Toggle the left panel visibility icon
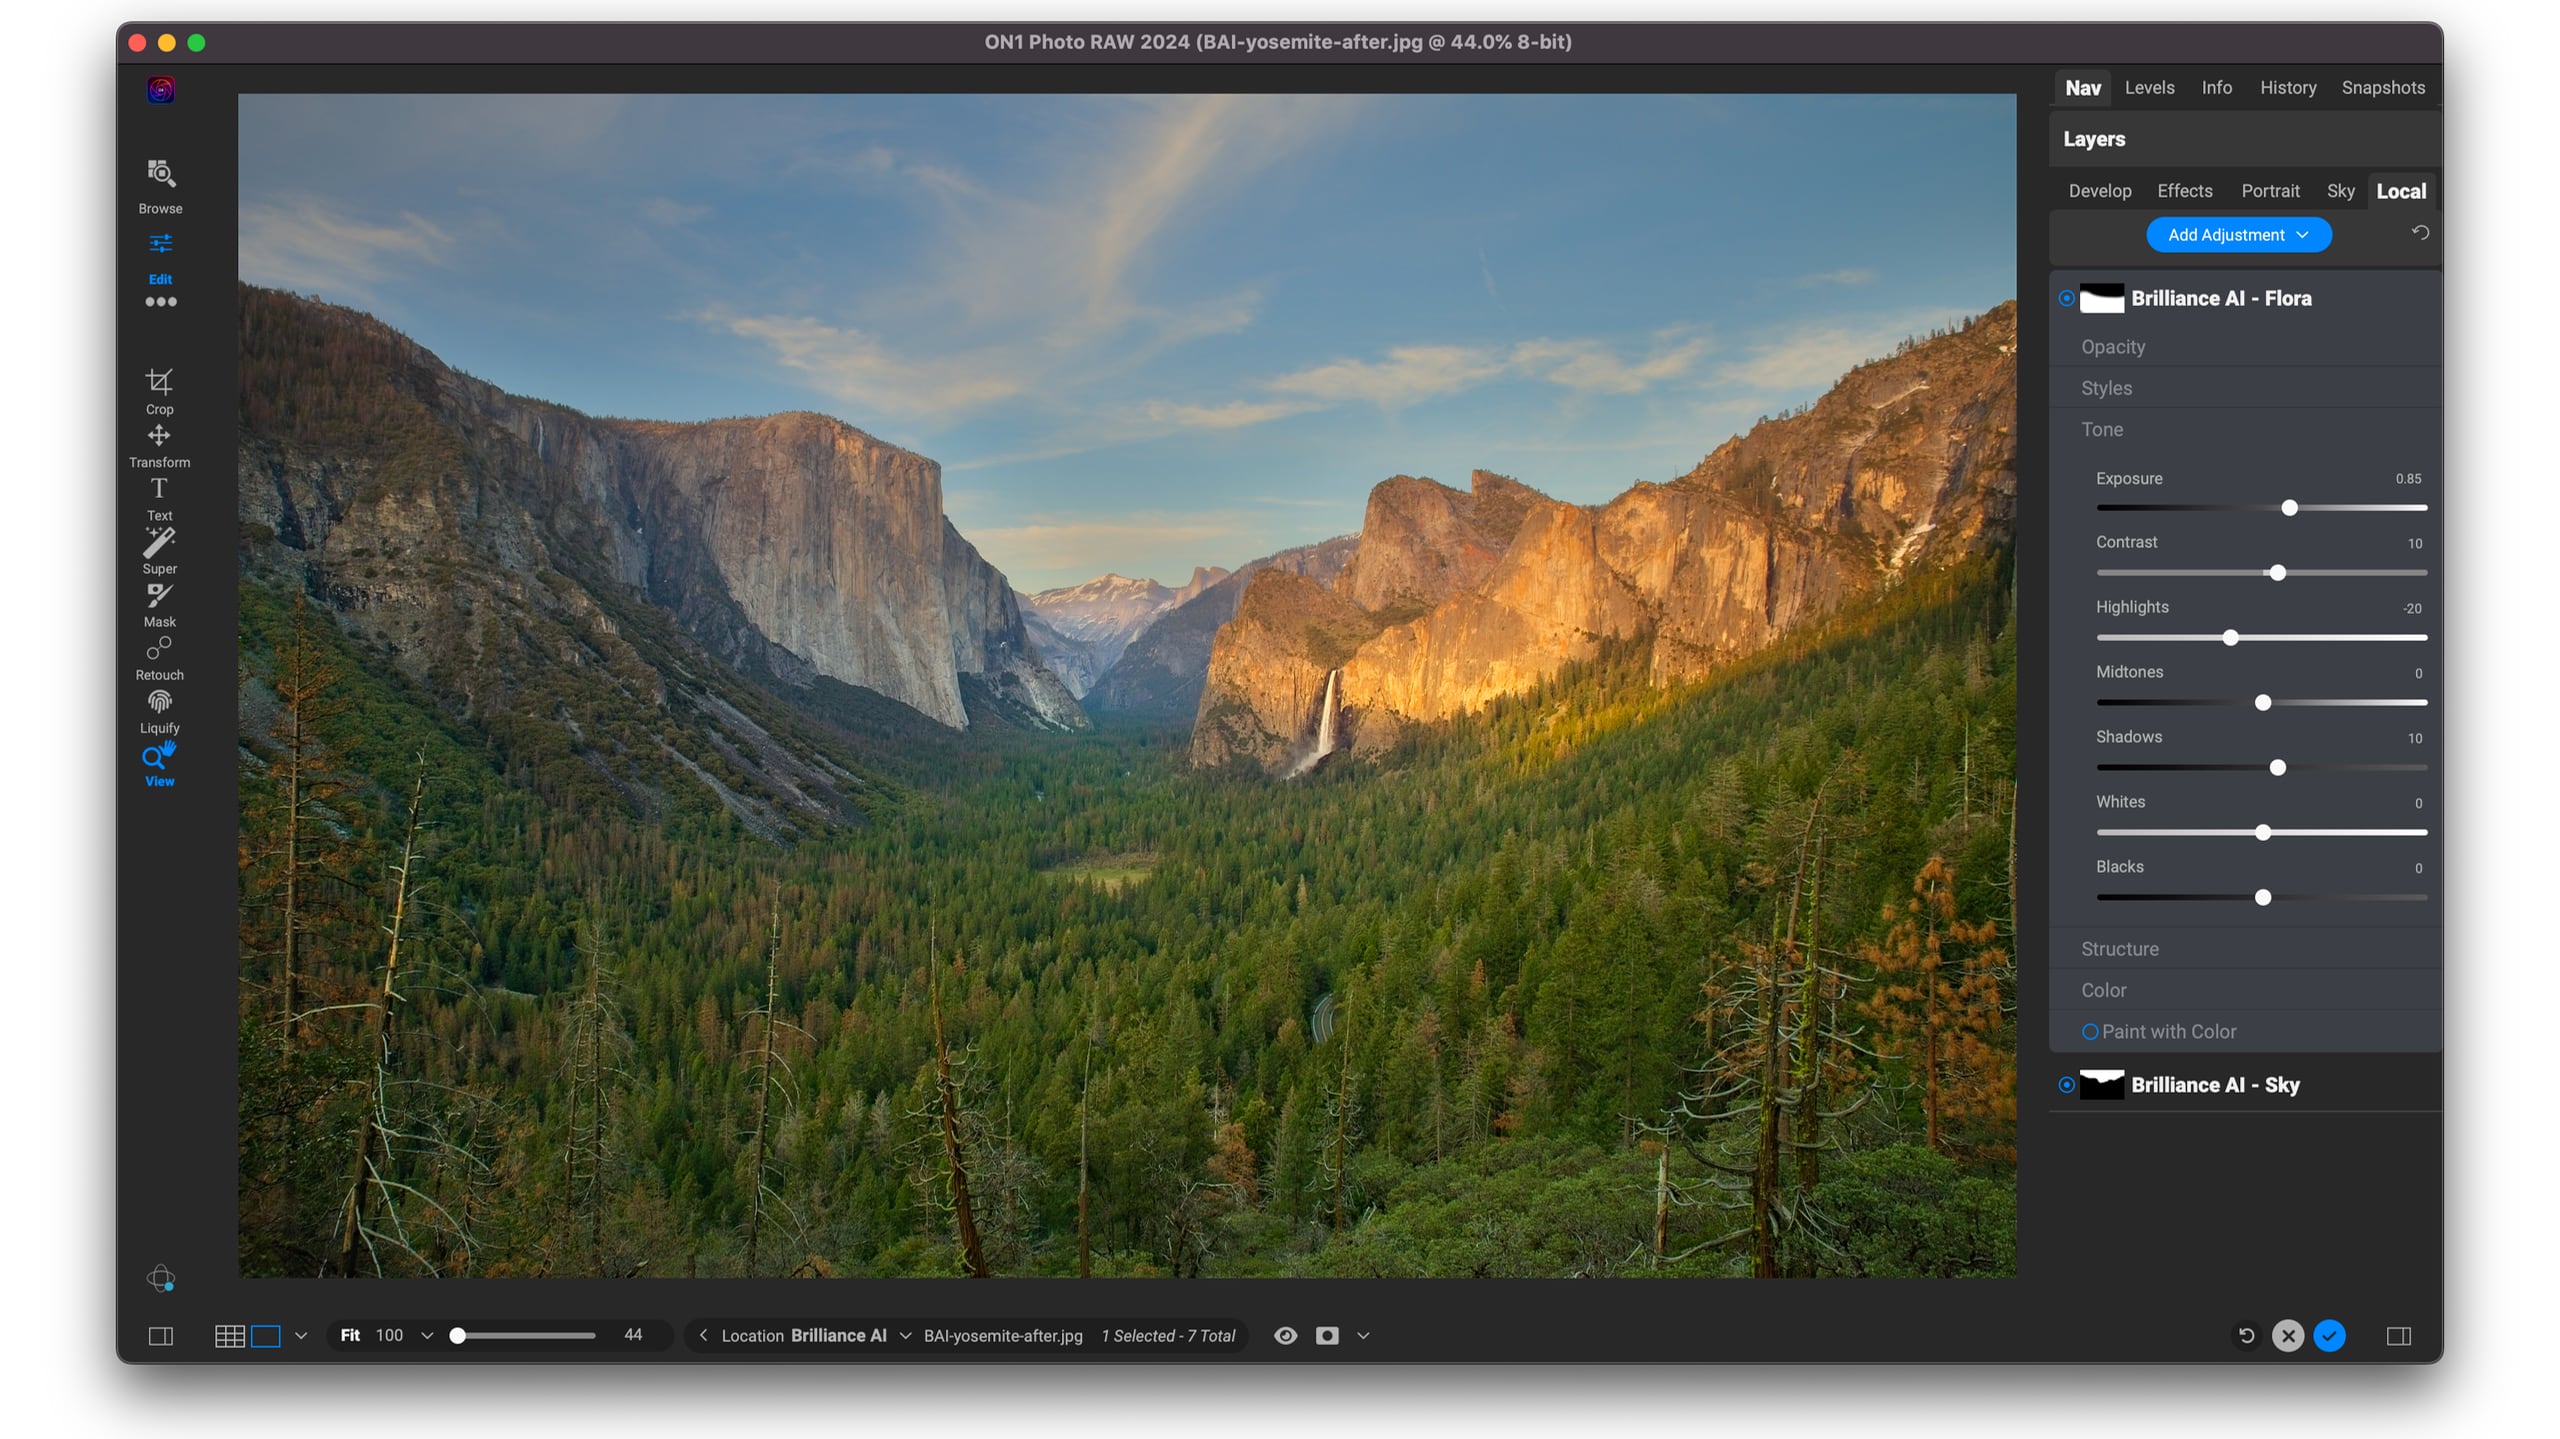This screenshot has width=2560, height=1439. pos(160,1336)
